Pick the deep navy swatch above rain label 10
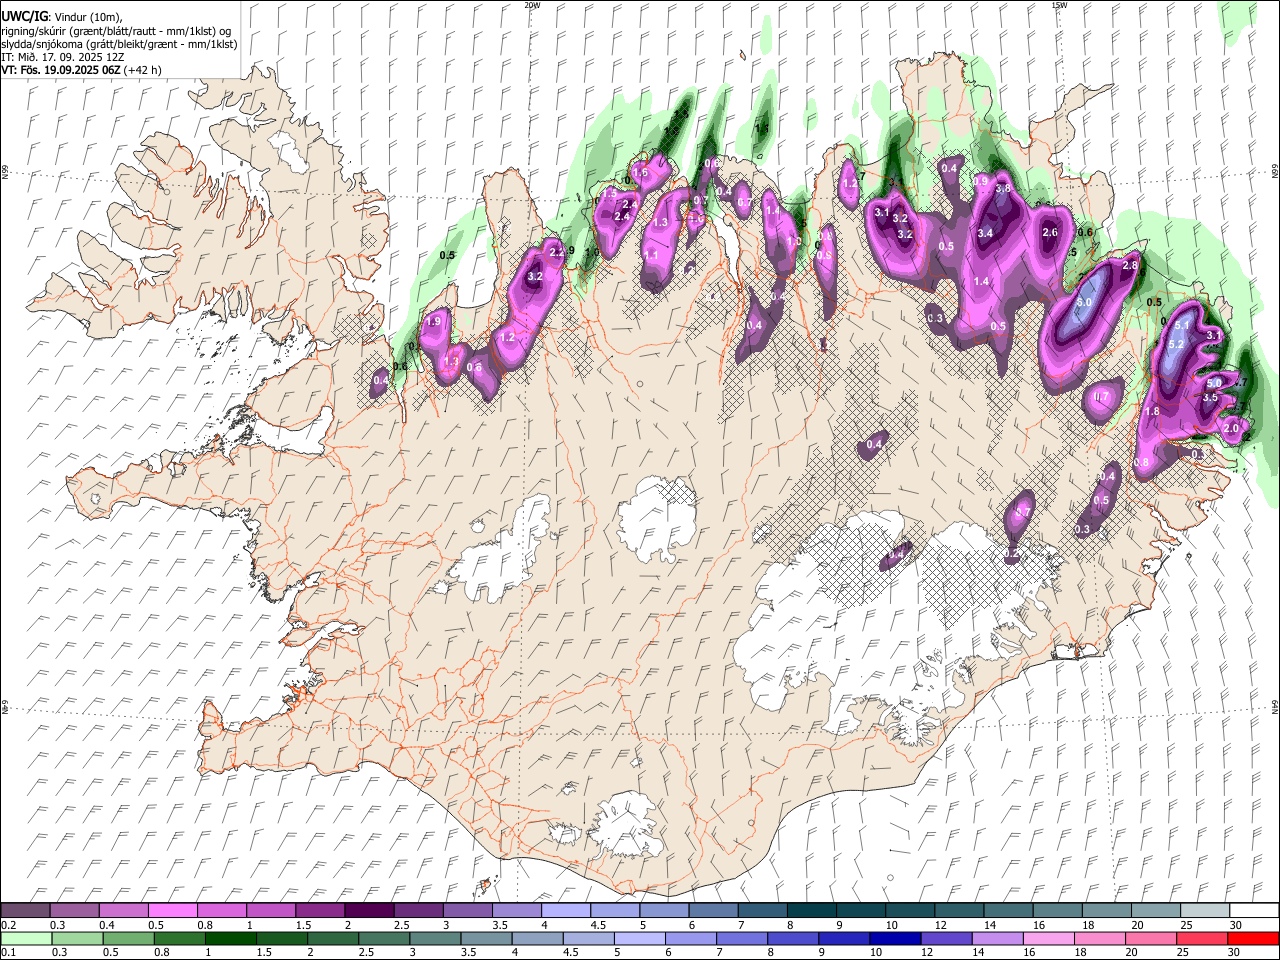 895,938
